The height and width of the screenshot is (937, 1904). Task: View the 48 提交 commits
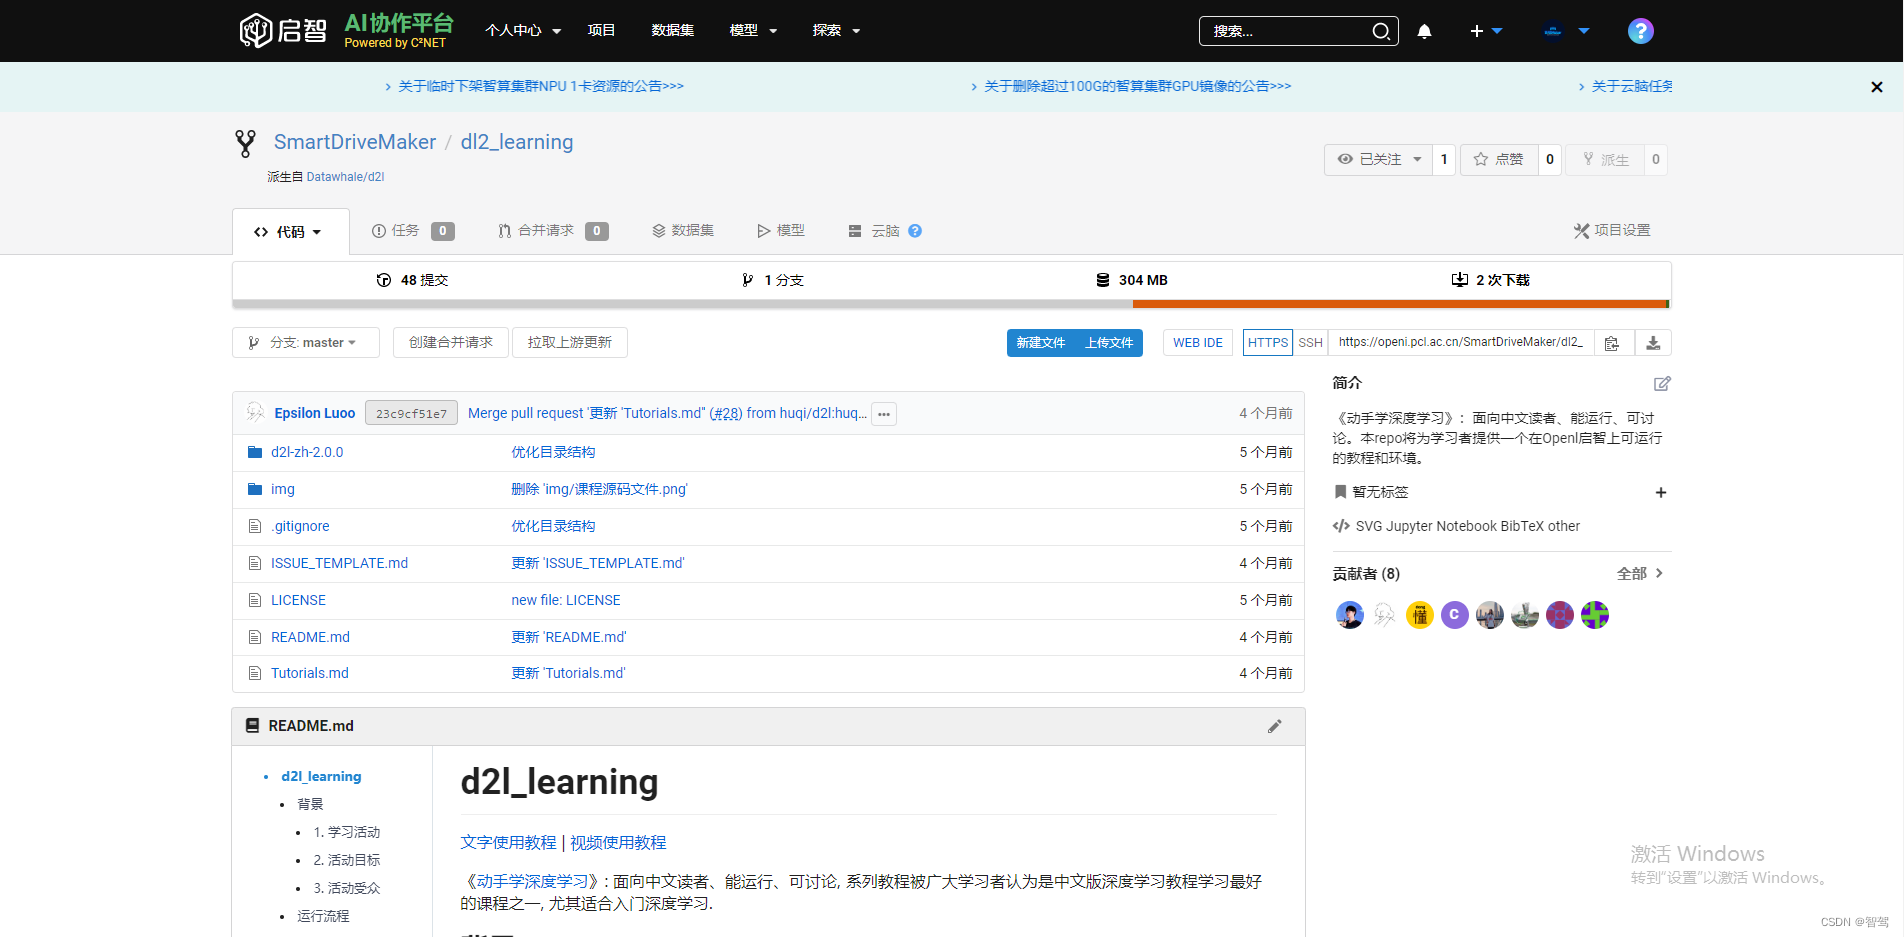click(412, 280)
